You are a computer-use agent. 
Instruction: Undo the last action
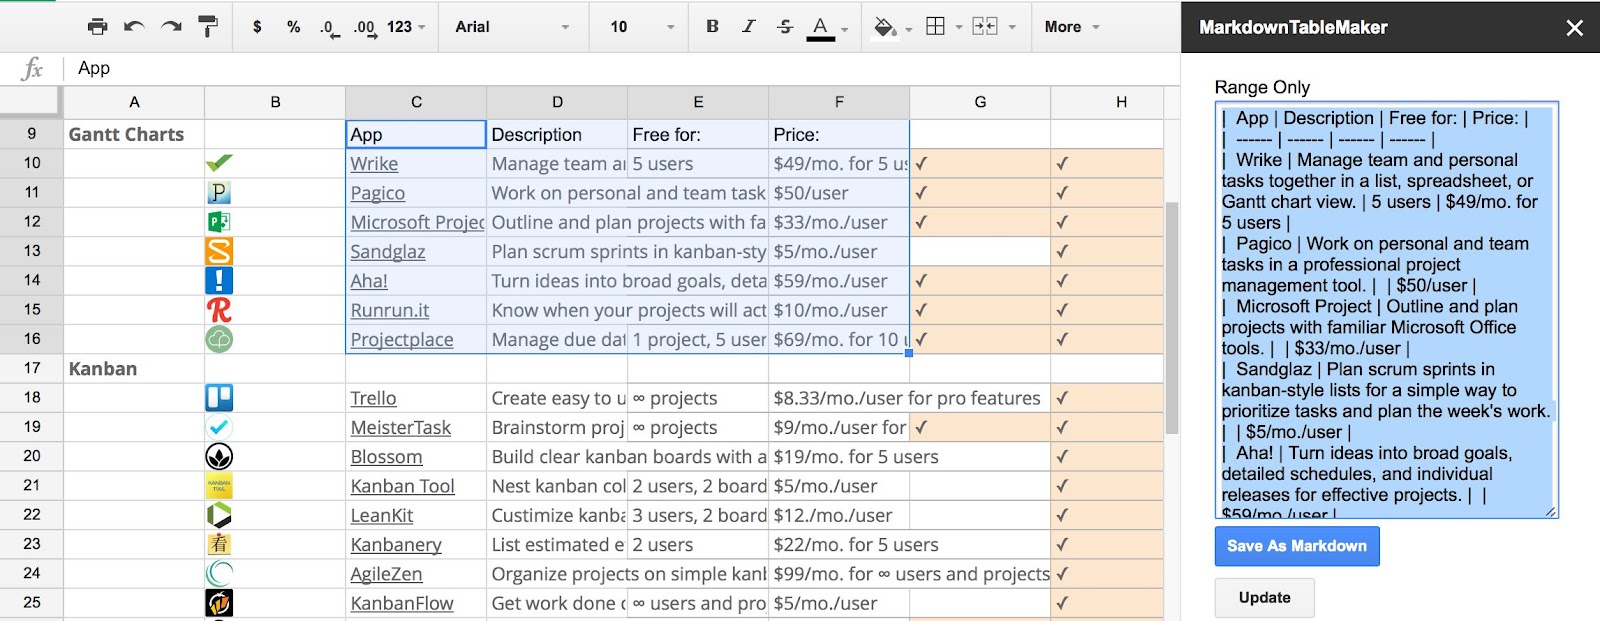tap(134, 27)
